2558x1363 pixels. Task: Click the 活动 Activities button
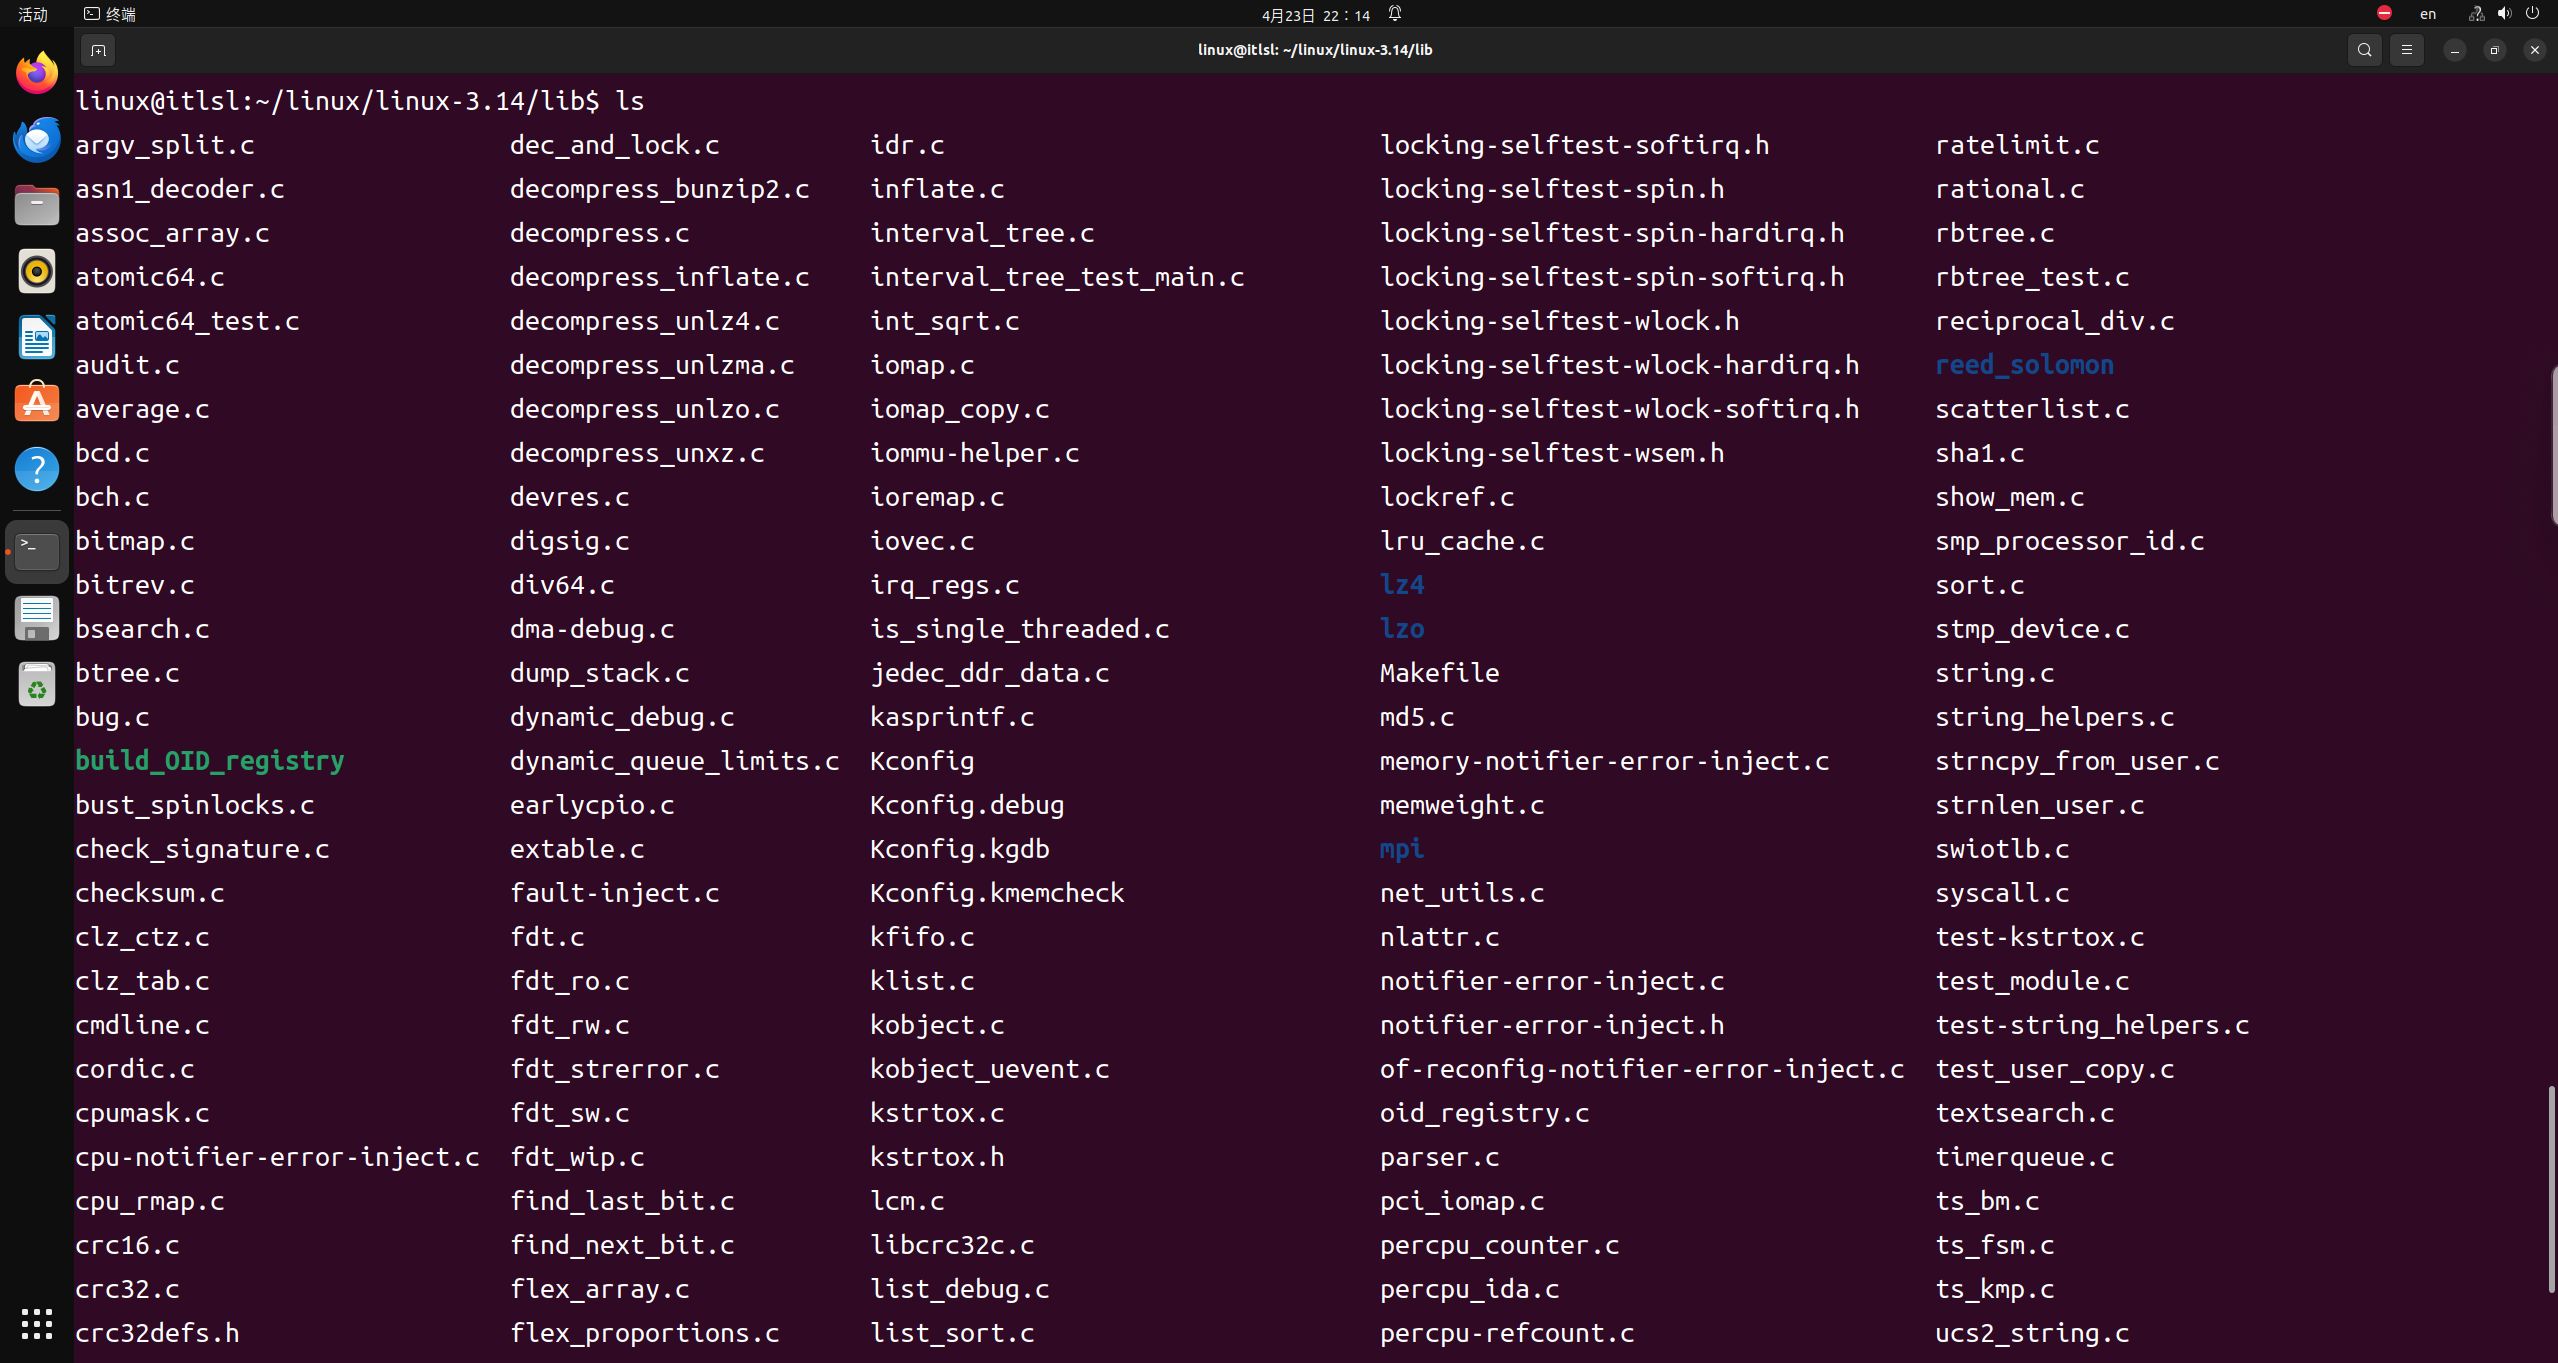(33, 14)
